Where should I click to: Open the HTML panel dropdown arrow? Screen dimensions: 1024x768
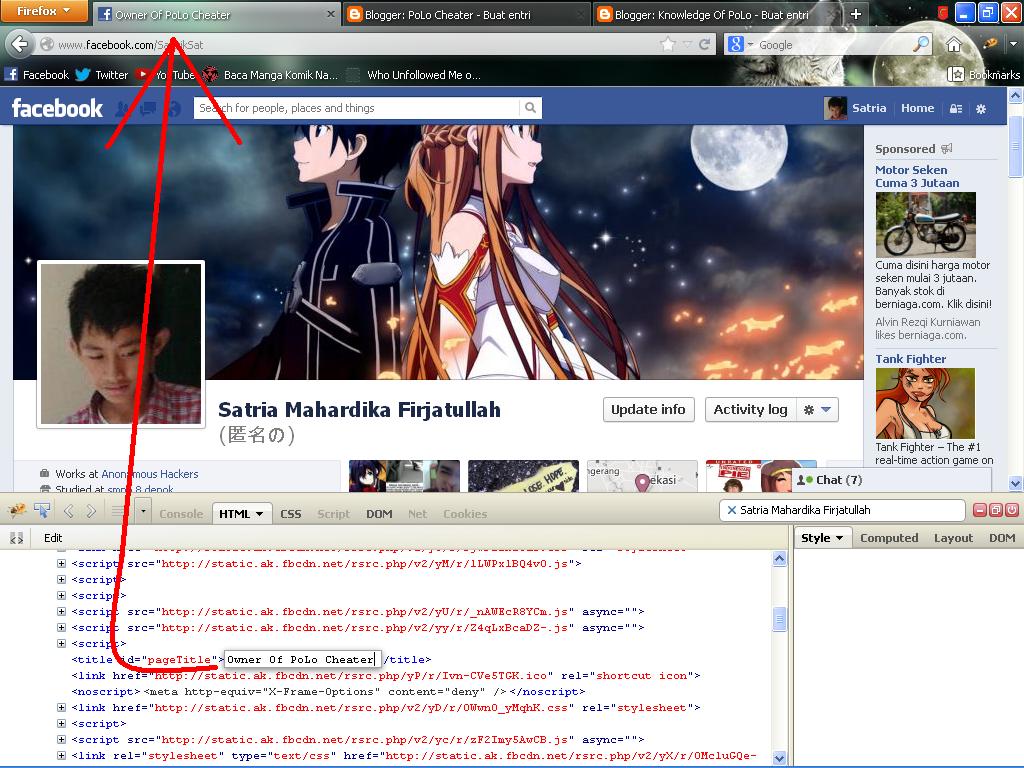tap(260, 514)
